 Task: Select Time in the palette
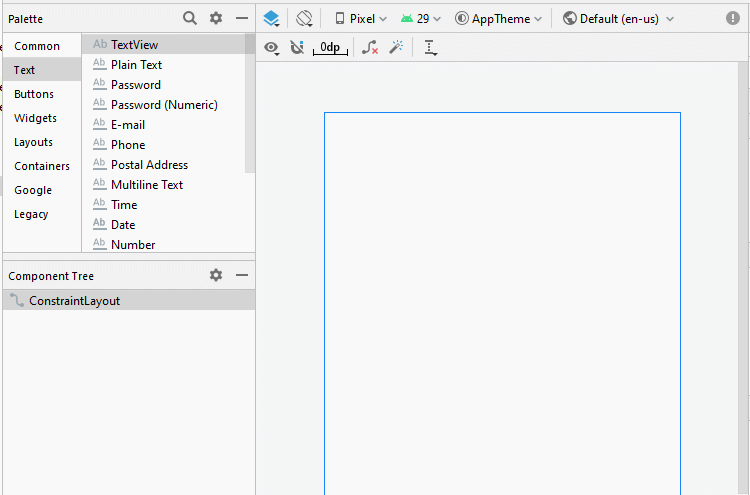[164, 205]
